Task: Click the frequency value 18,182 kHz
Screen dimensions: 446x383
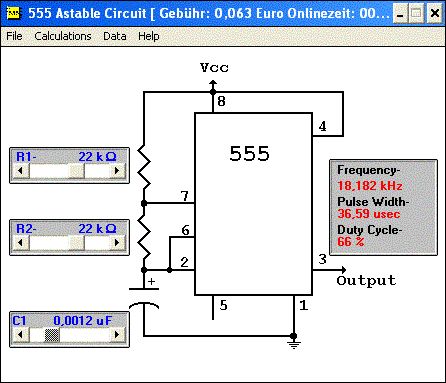Action: [370, 186]
